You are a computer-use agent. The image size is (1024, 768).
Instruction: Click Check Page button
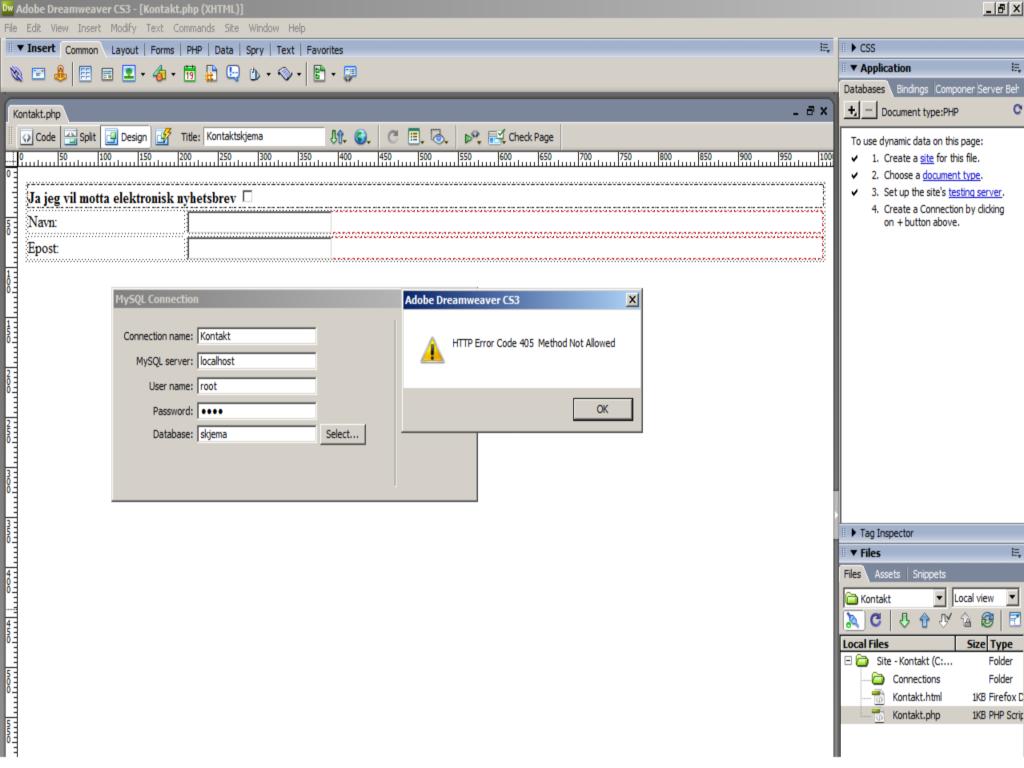tap(520, 136)
